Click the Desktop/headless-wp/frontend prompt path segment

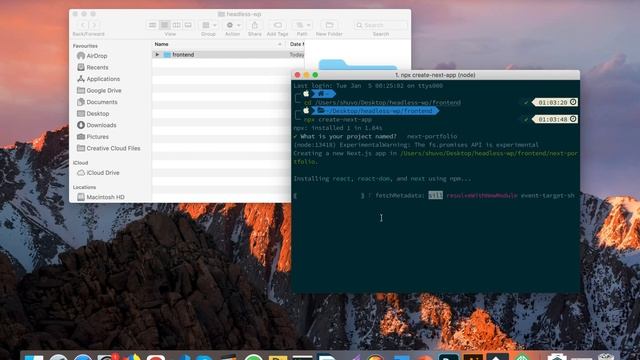(375, 111)
